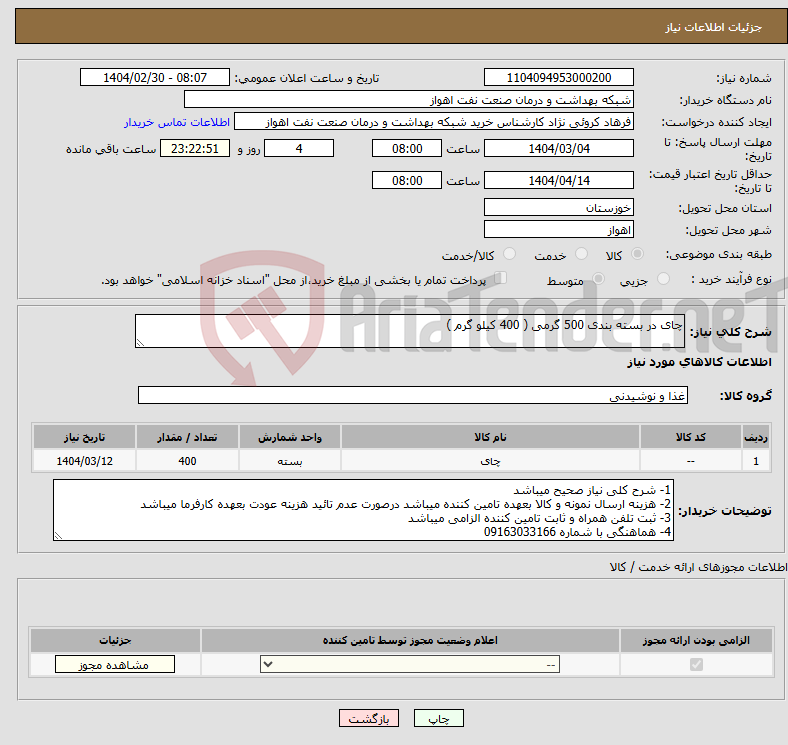
Task: Click the مشاهده مجوز button
Action: pyautogui.click(x=115, y=665)
